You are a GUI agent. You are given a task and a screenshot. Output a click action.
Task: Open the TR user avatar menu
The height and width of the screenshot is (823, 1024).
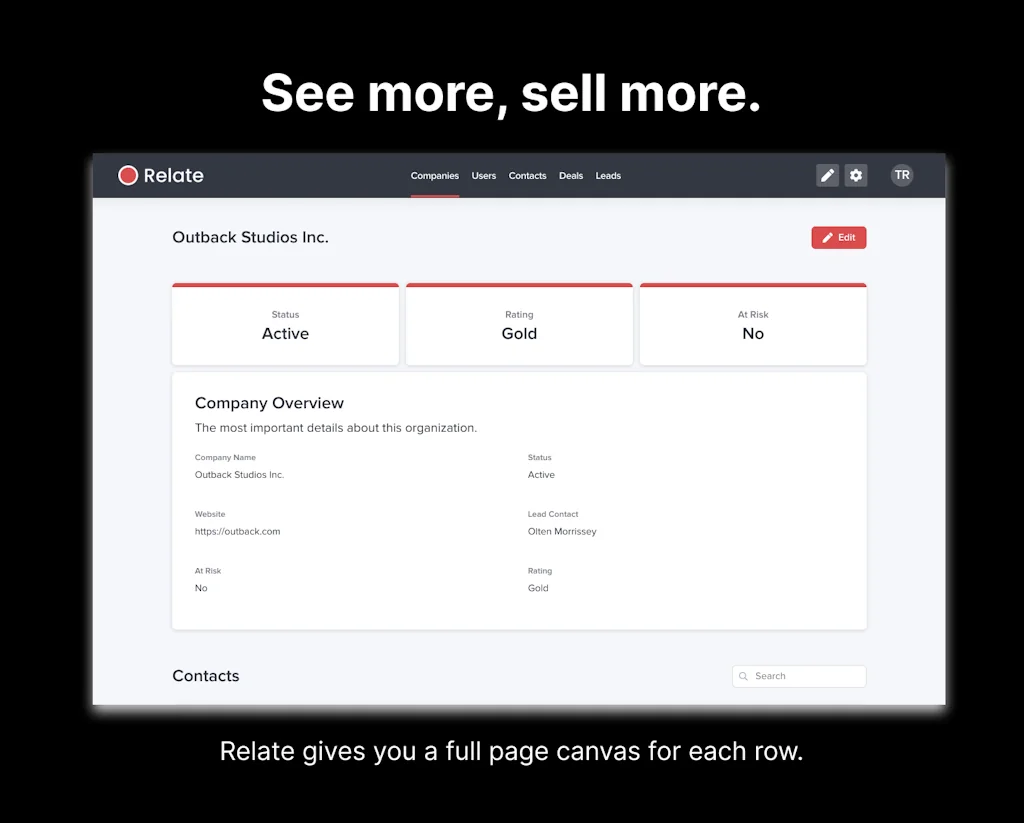tap(902, 176)
